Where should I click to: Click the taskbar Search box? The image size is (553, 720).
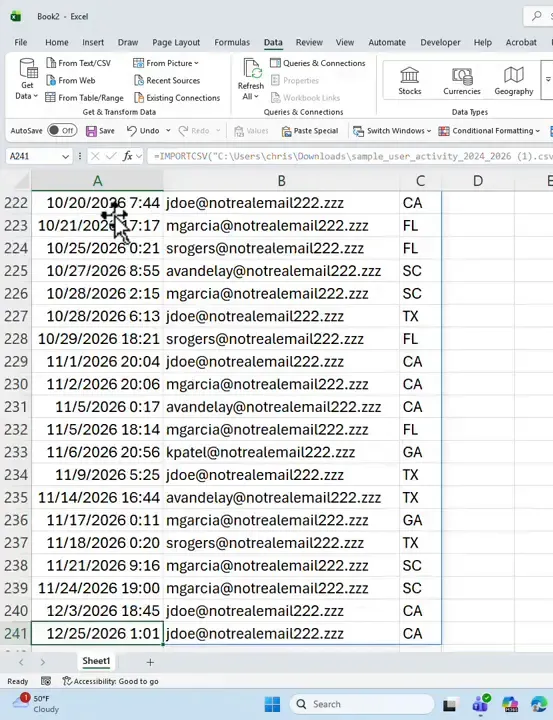pos(362,704)
